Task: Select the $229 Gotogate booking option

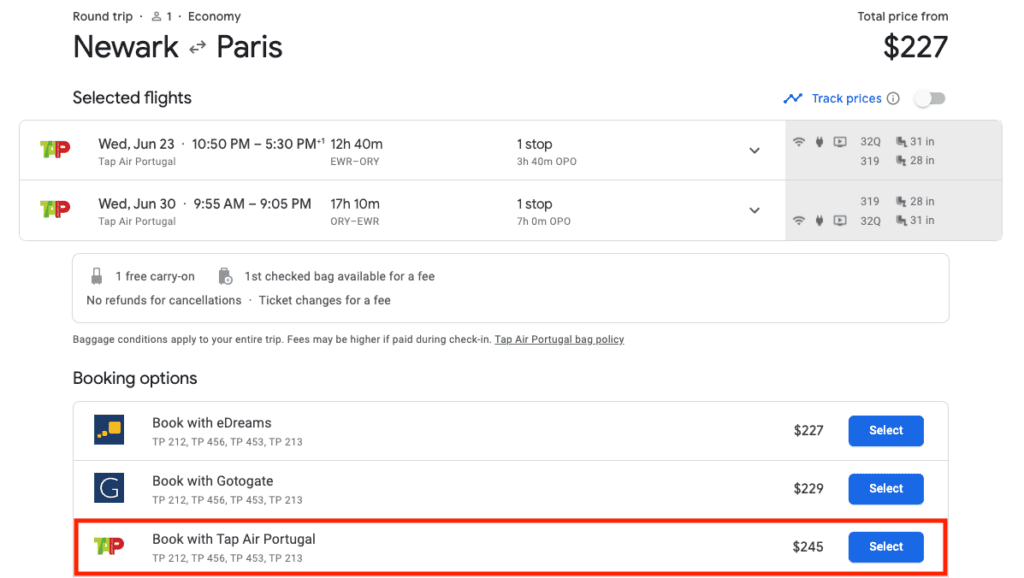Action: click(885, 488)
